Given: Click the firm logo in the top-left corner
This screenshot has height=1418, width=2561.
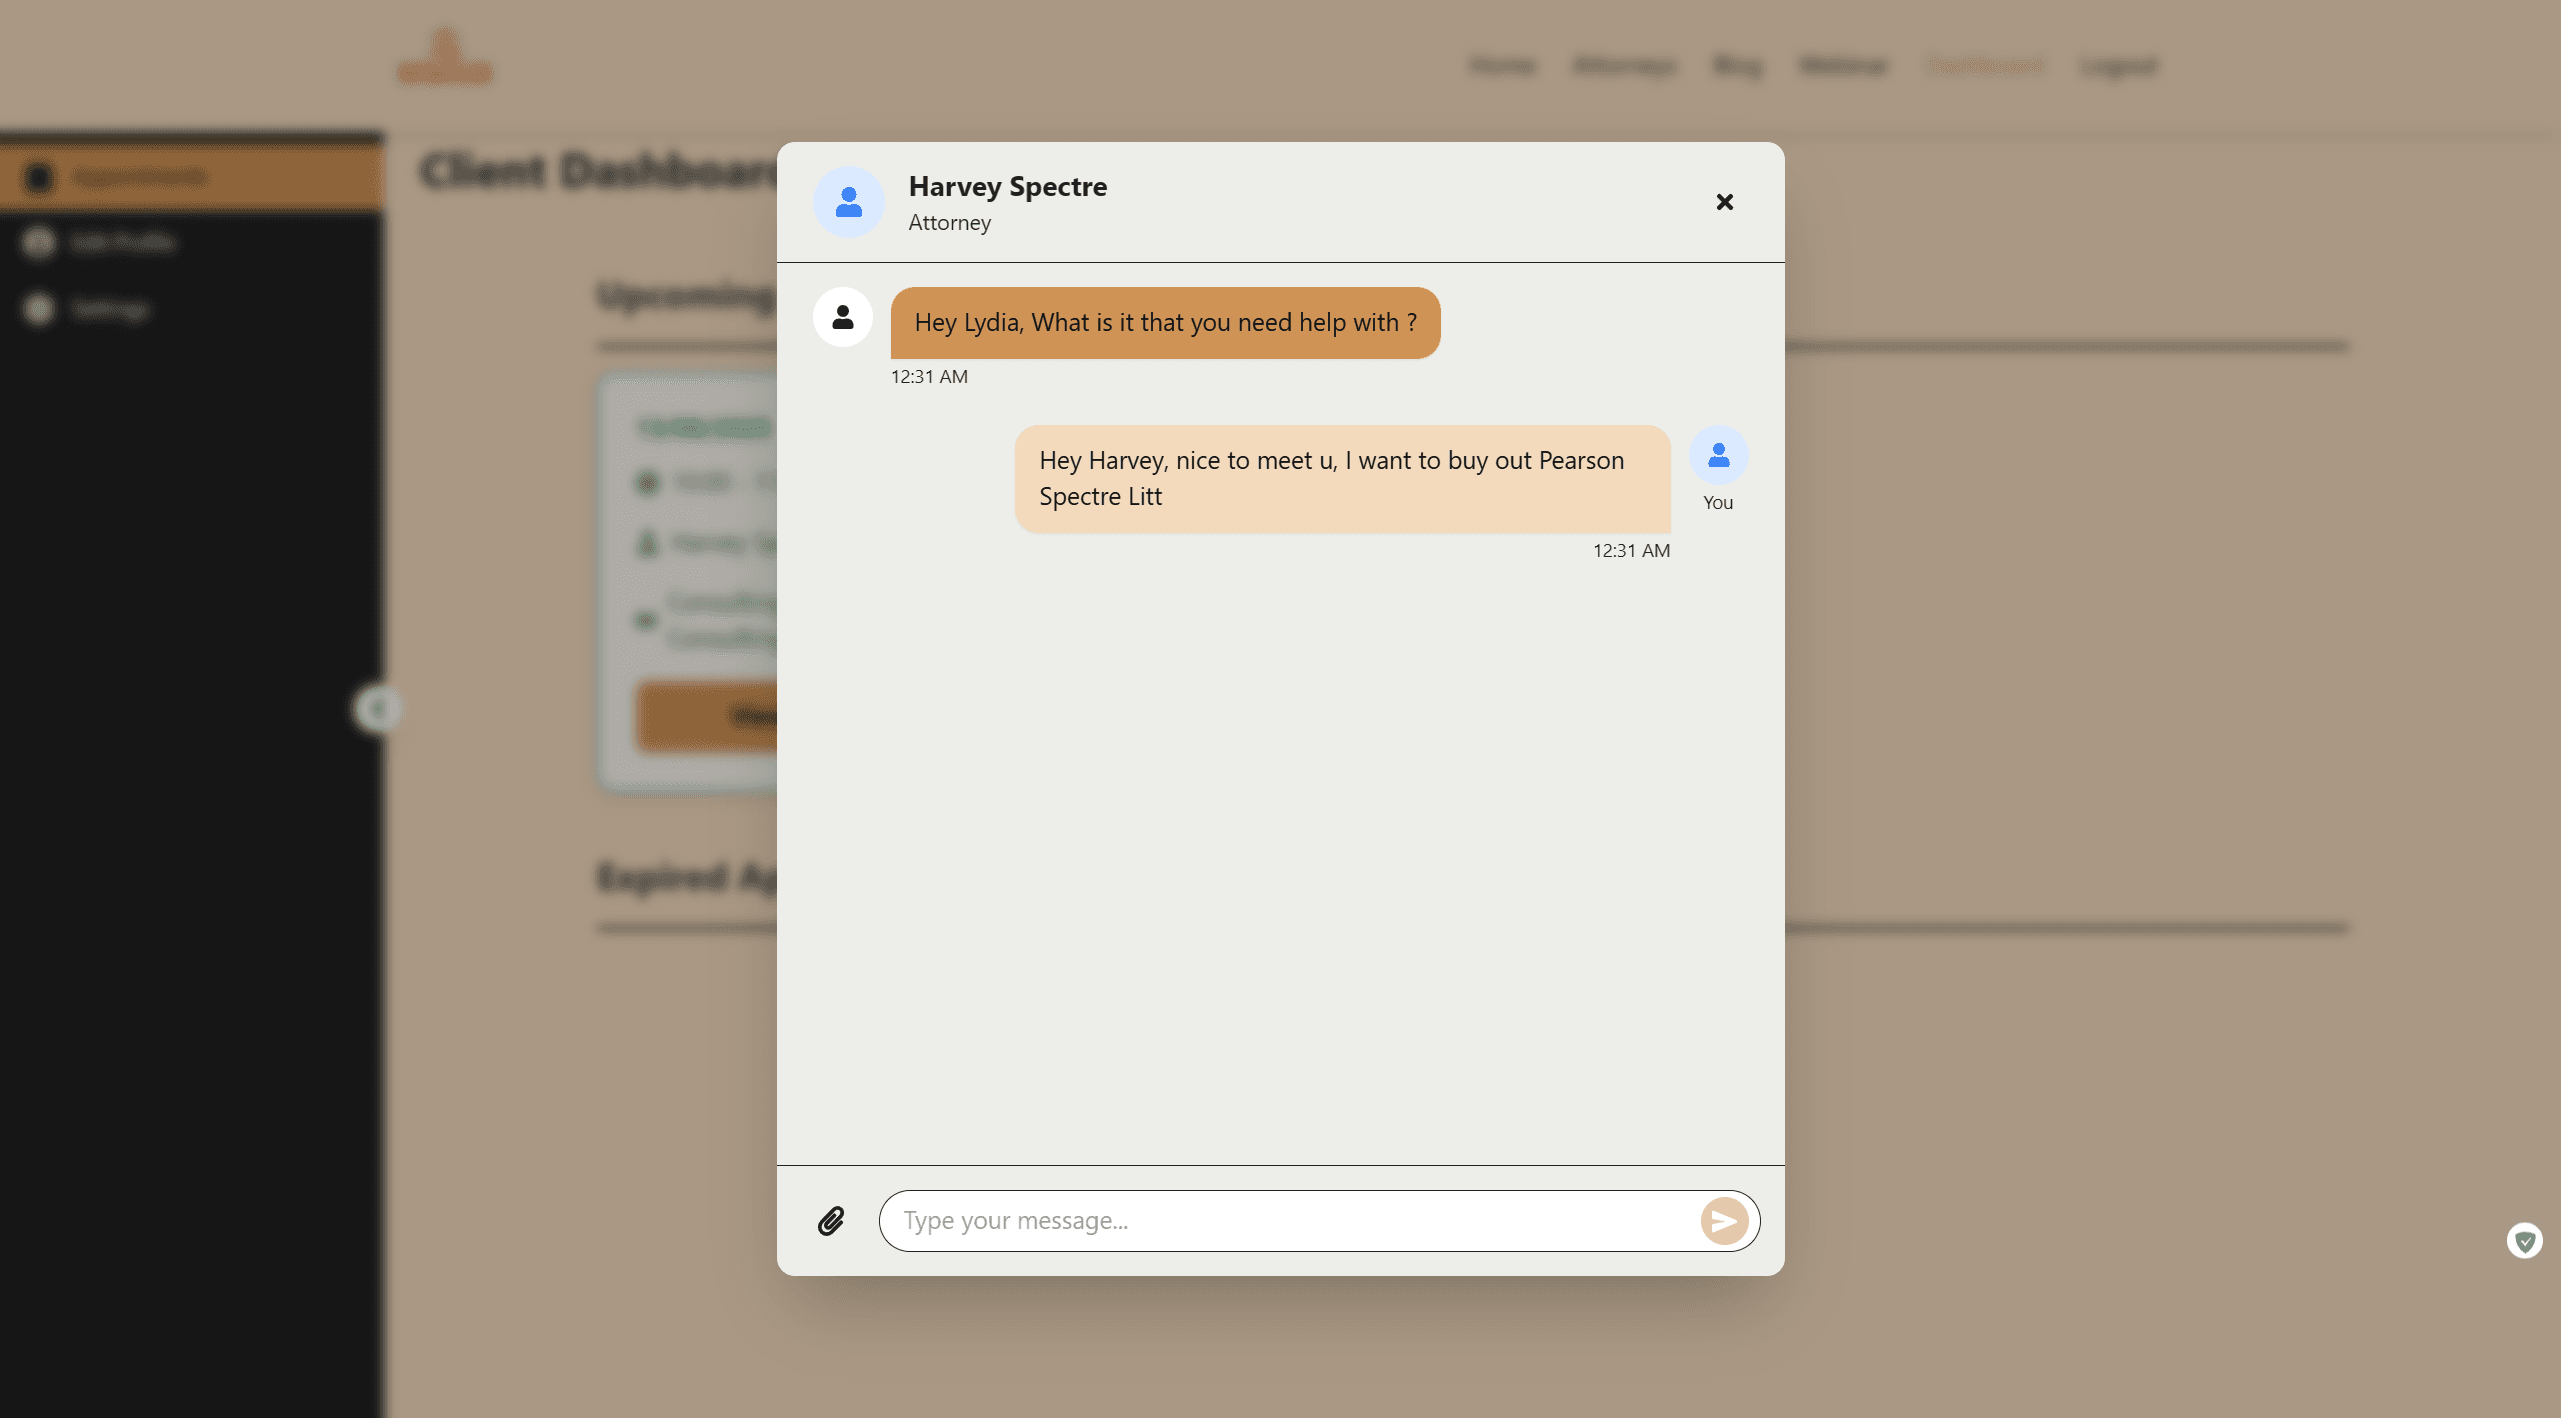Looking at the screenshot, I should coord(445,57).
